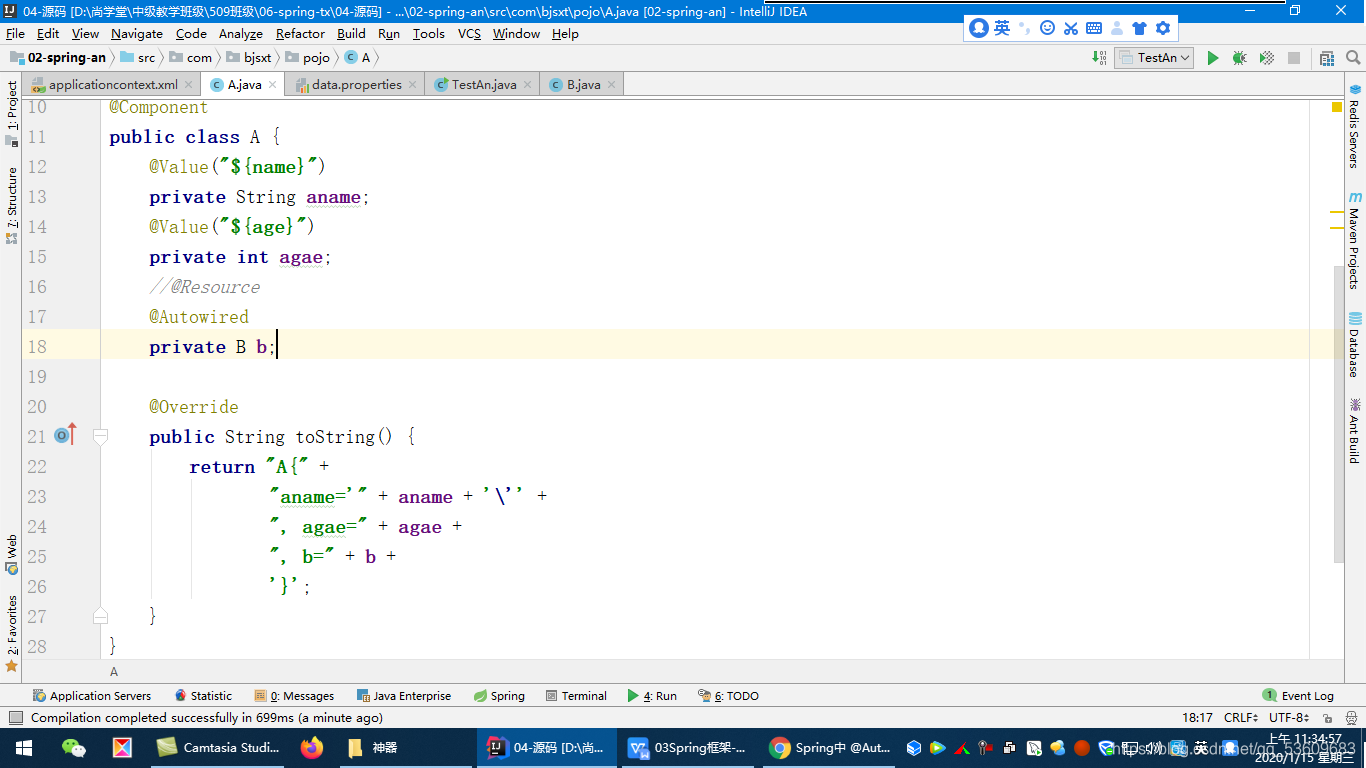1366x768 pixels.
Task: Open the File menu
Action: 15,33
